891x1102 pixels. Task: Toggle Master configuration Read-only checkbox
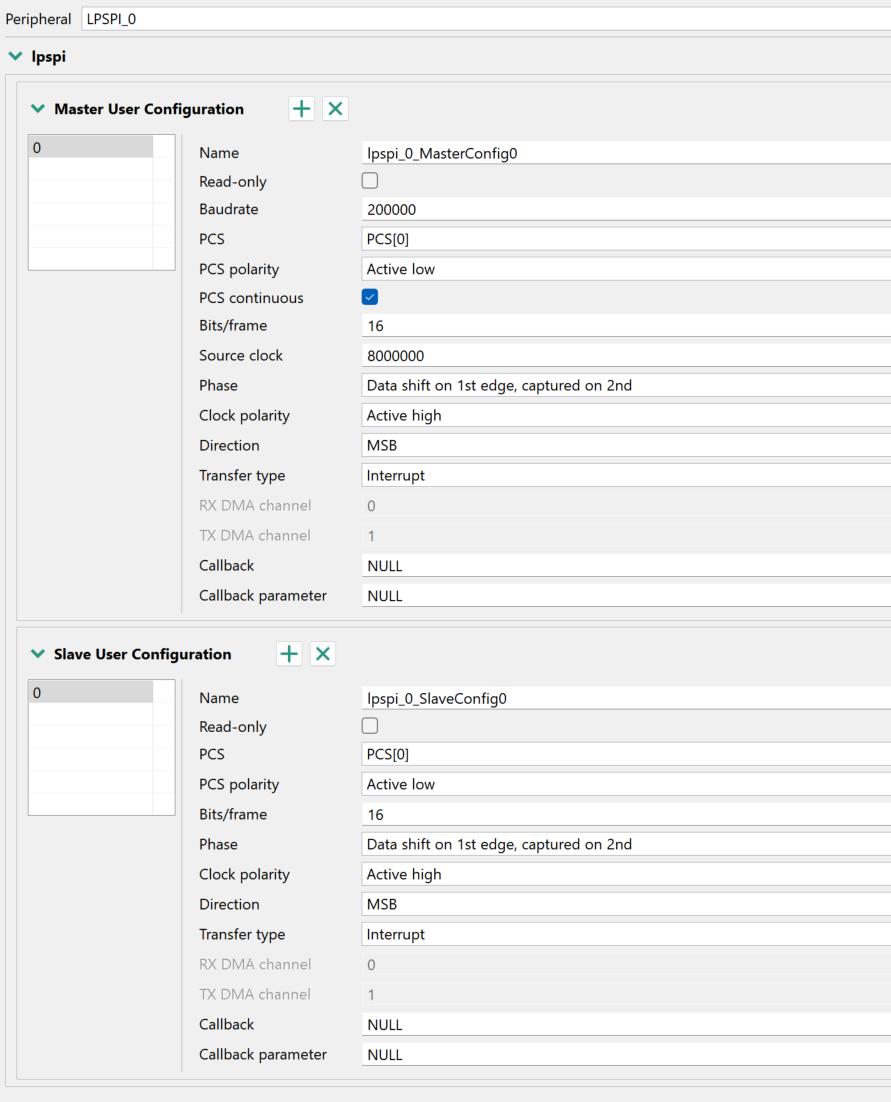pyautogui.click(x=370, y=181)
